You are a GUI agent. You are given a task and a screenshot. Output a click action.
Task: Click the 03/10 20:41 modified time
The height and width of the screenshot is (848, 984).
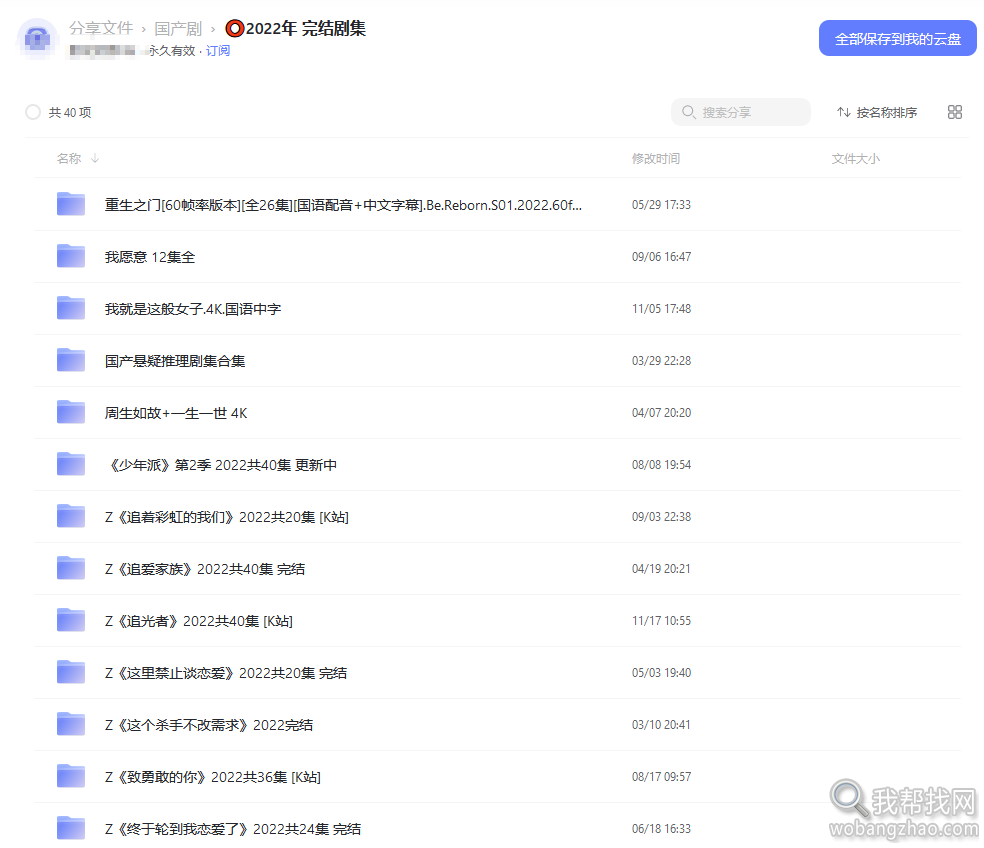[x=661, y=726]
